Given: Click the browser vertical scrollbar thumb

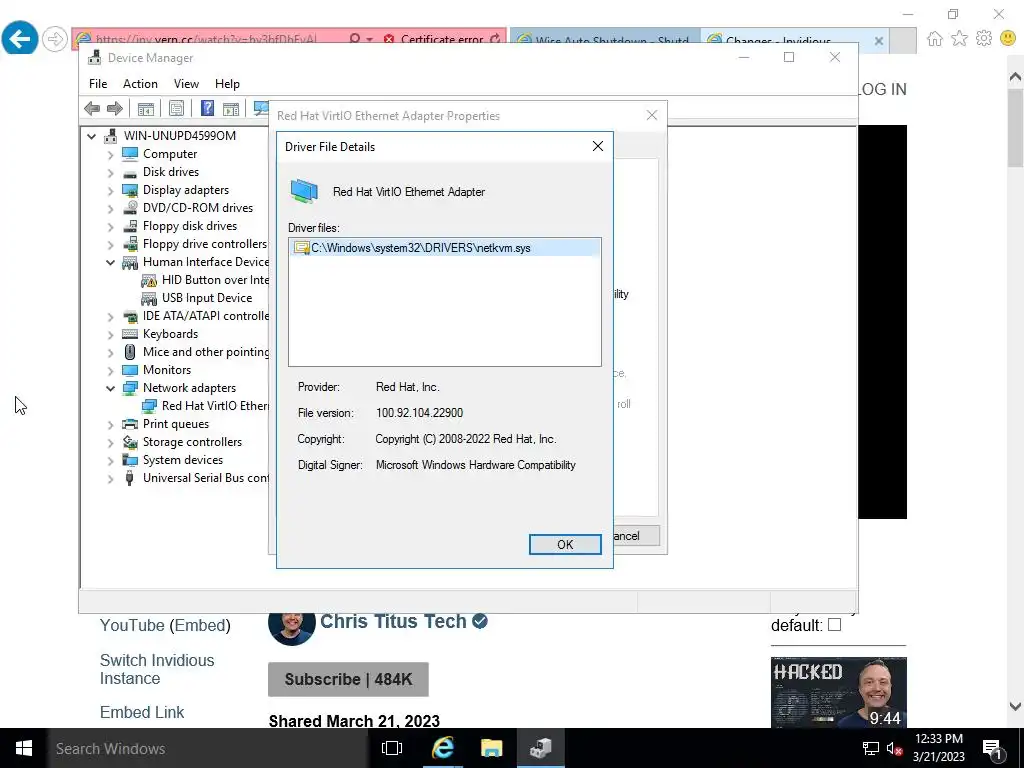Looking at the screenshot, I should tap(1015, 127).
